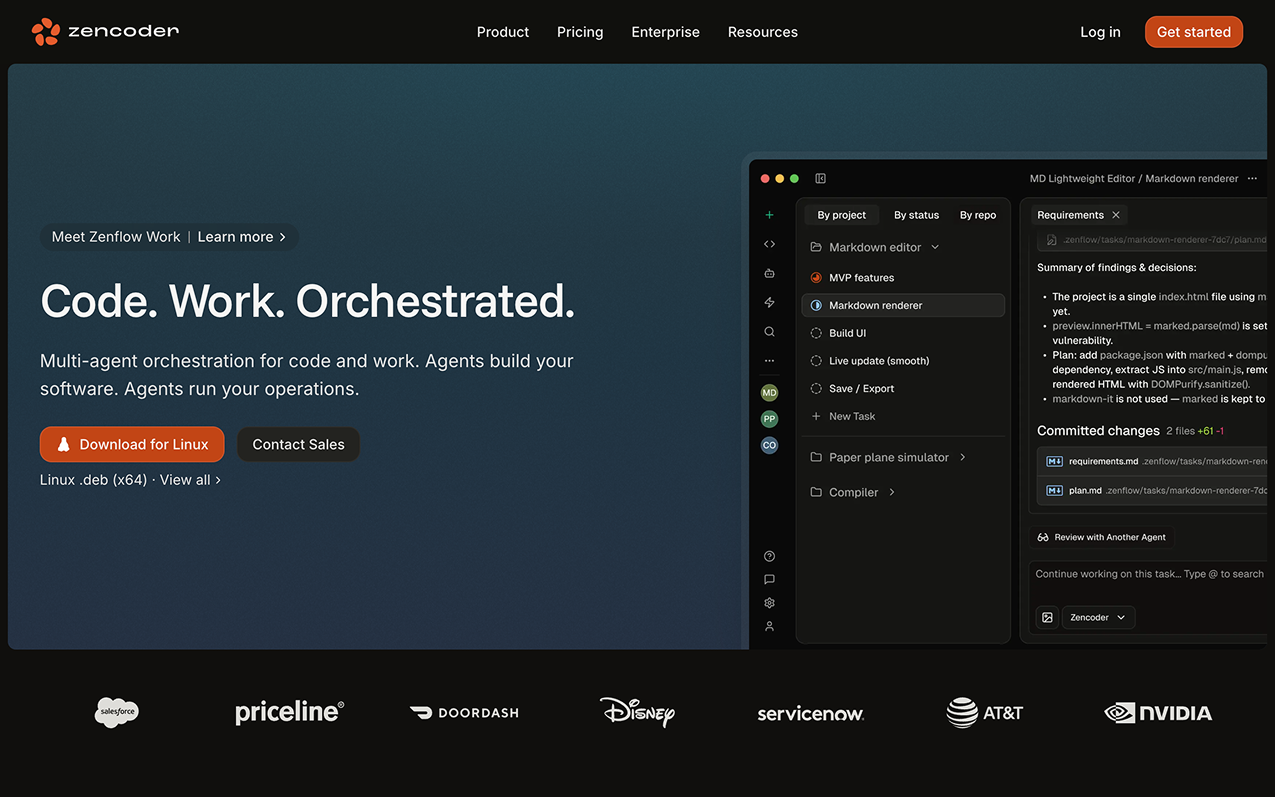Select the MVP features task
The image size is (1275, 797).
[903, 278]
